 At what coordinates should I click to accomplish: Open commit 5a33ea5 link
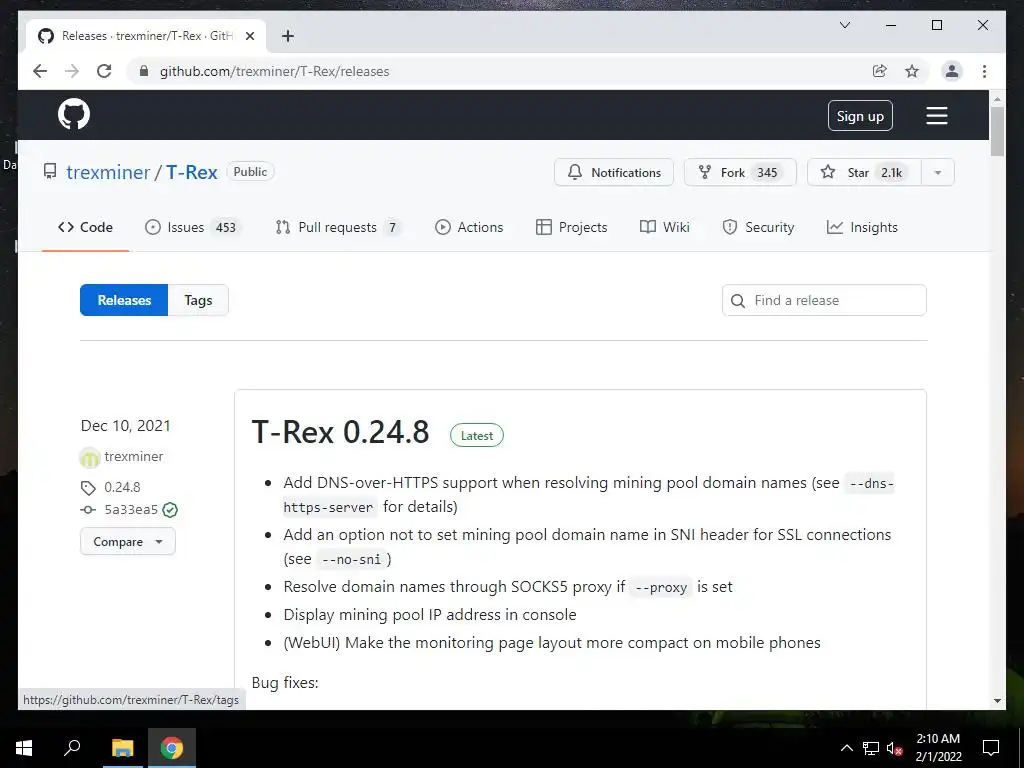[x=131, y=510]
